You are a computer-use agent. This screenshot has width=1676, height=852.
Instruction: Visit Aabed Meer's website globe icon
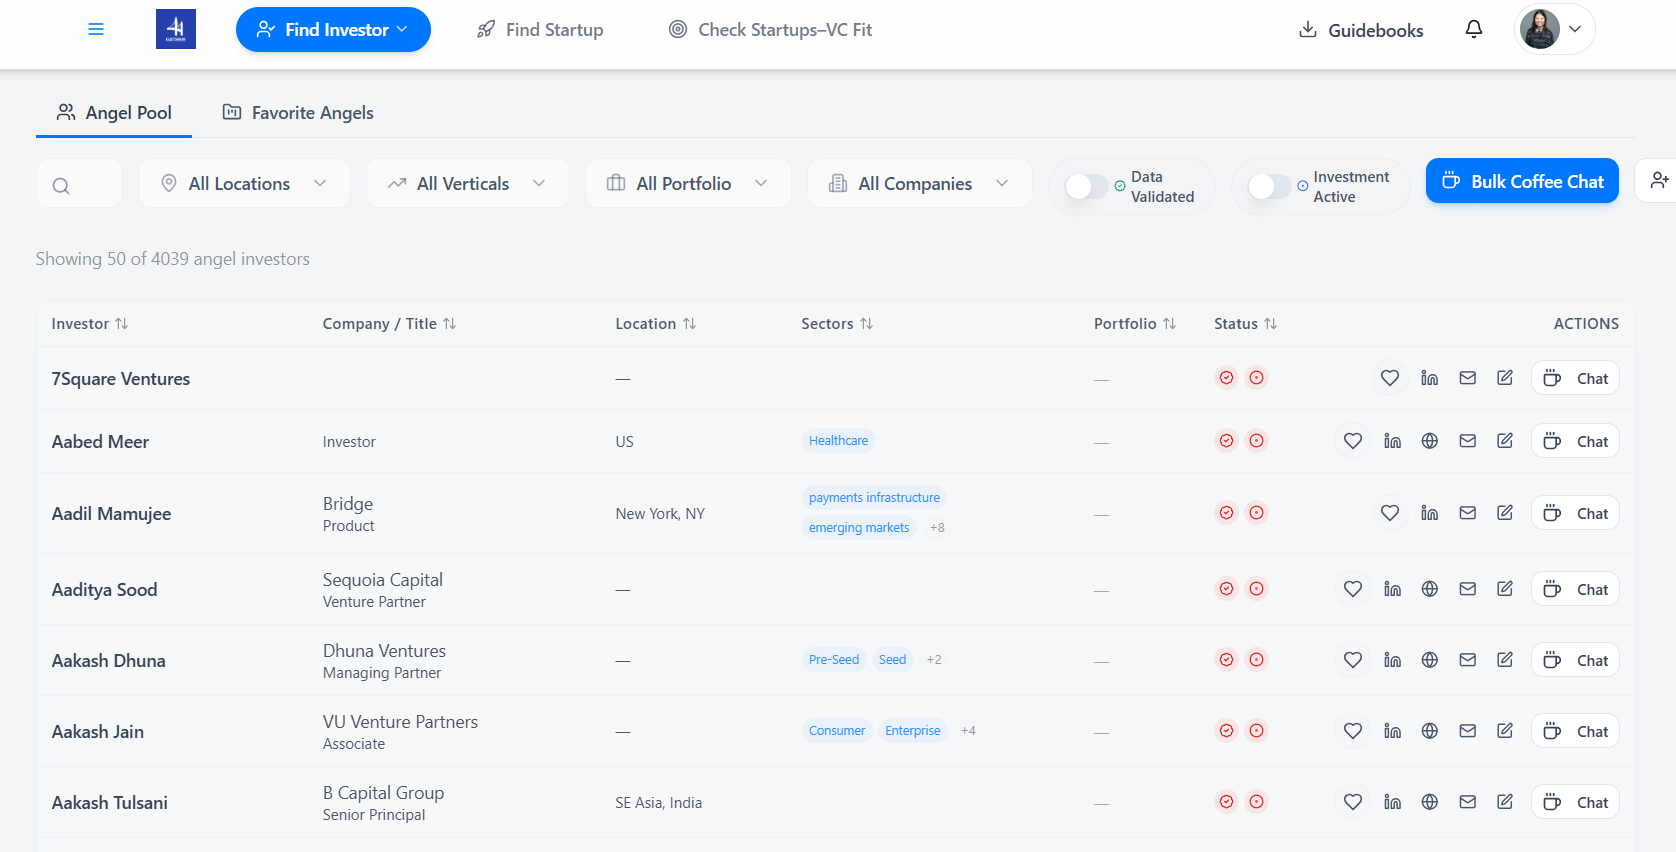point(1430,441)
